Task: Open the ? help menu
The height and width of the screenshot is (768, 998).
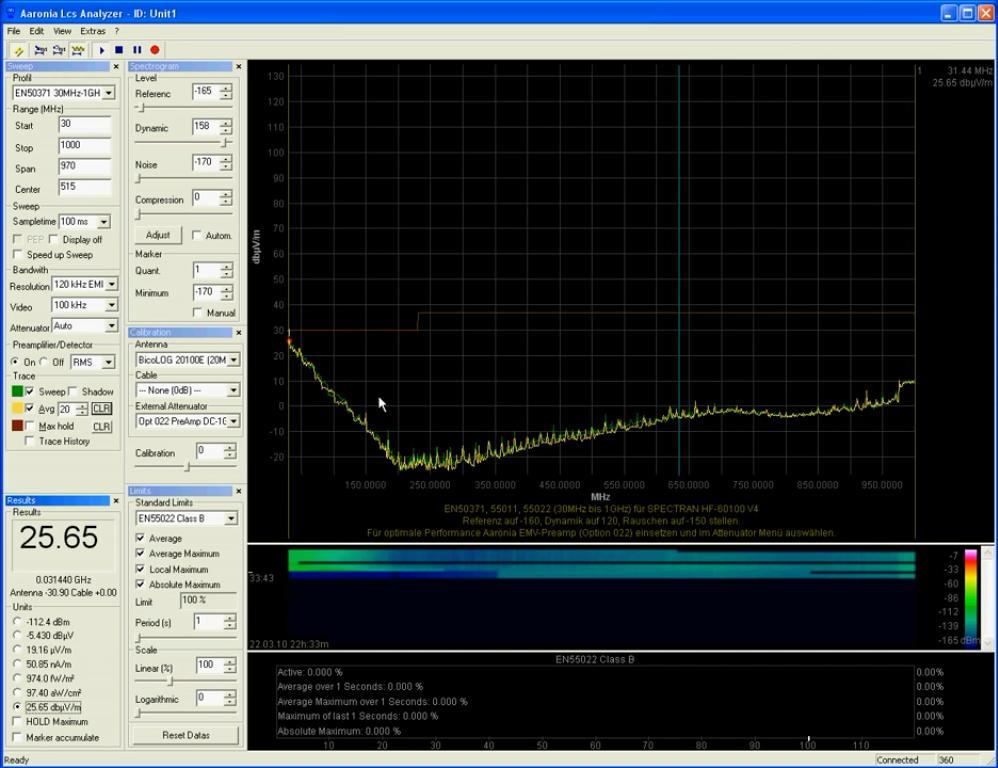Action: click(116, 31)
